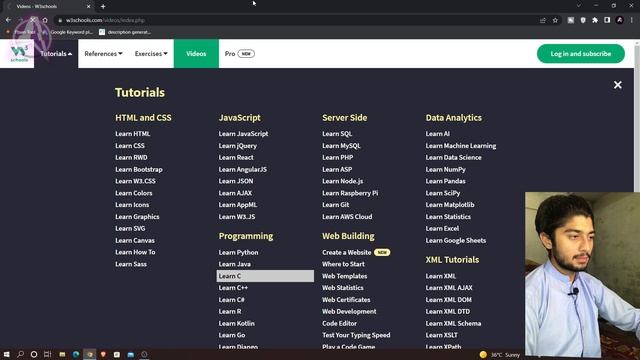Open Learn JavaScript tutorial
The width and height of the screenshot is (640, 360).
tap(243, 133)
